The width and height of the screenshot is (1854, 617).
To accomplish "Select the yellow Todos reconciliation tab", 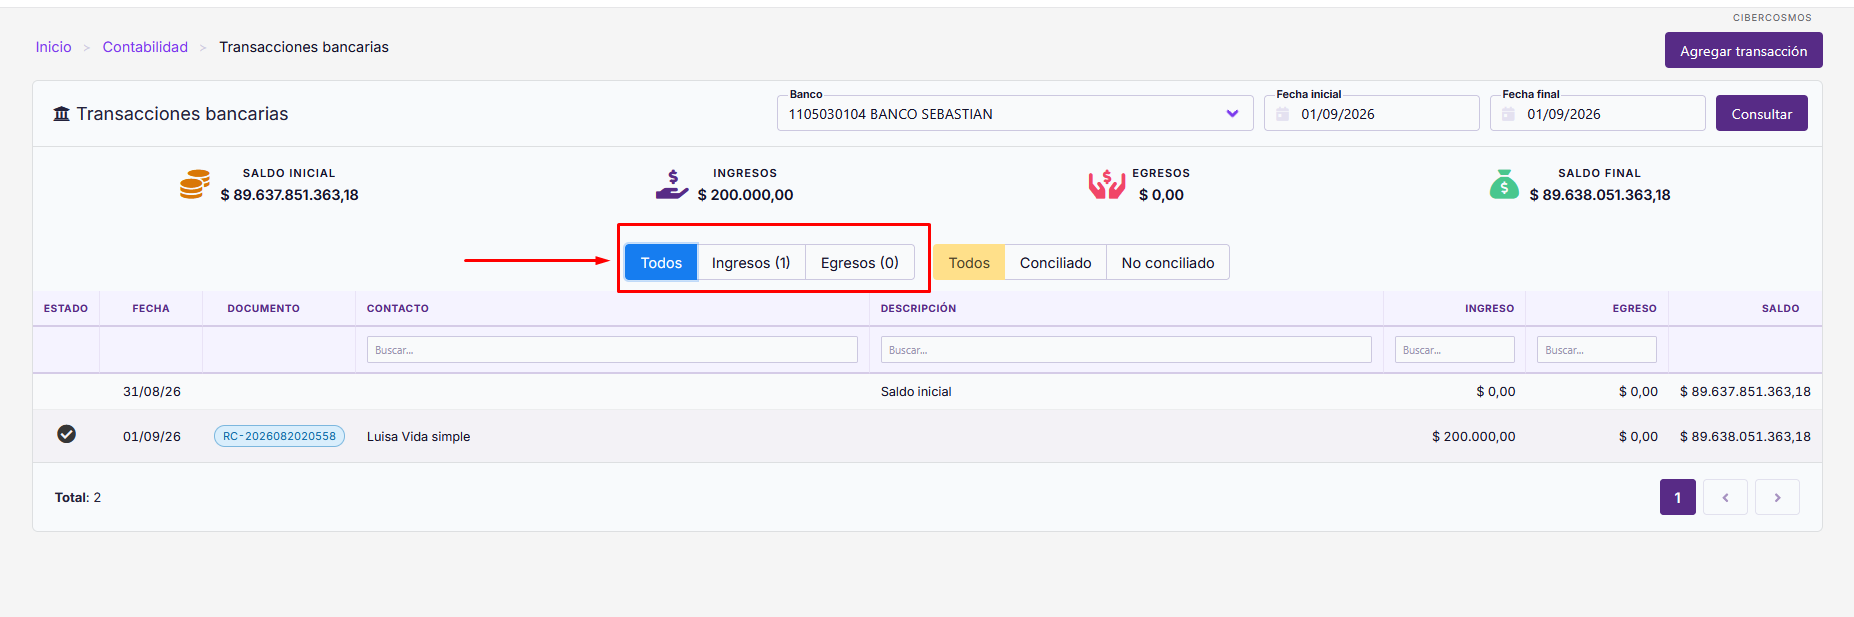I will click(x=969, y=262).
